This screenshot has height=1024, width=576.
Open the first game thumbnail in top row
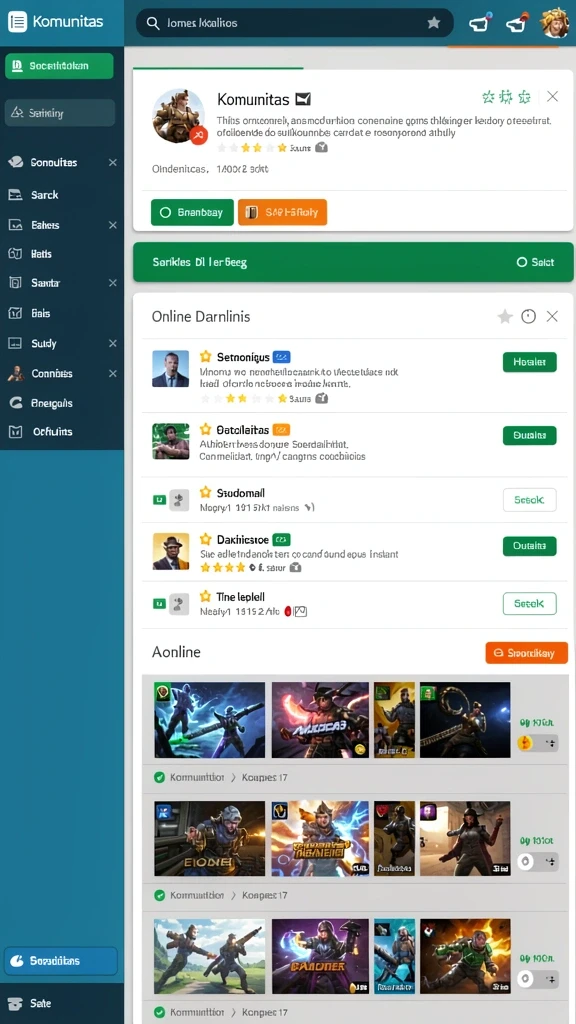point(210,720)
